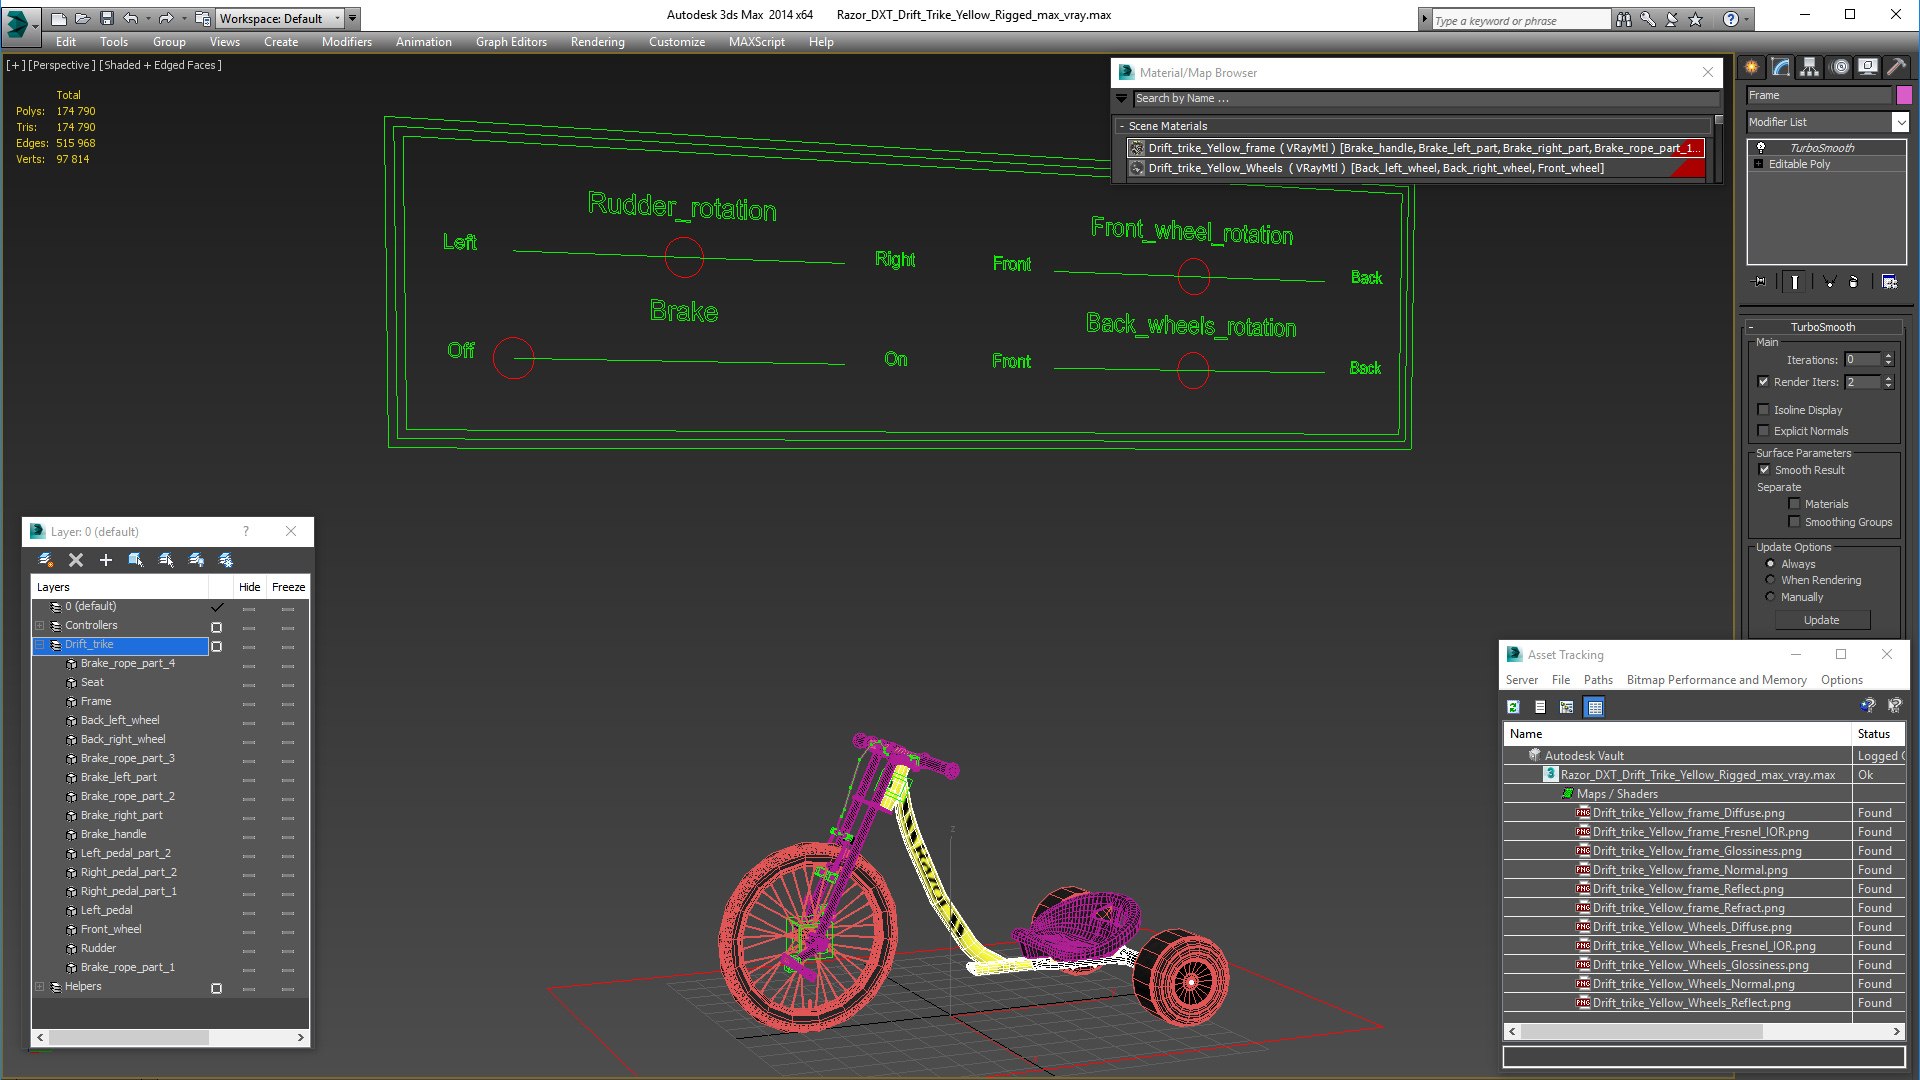
Task: Click delete layer X icon
Action: (x=76, y=560)
